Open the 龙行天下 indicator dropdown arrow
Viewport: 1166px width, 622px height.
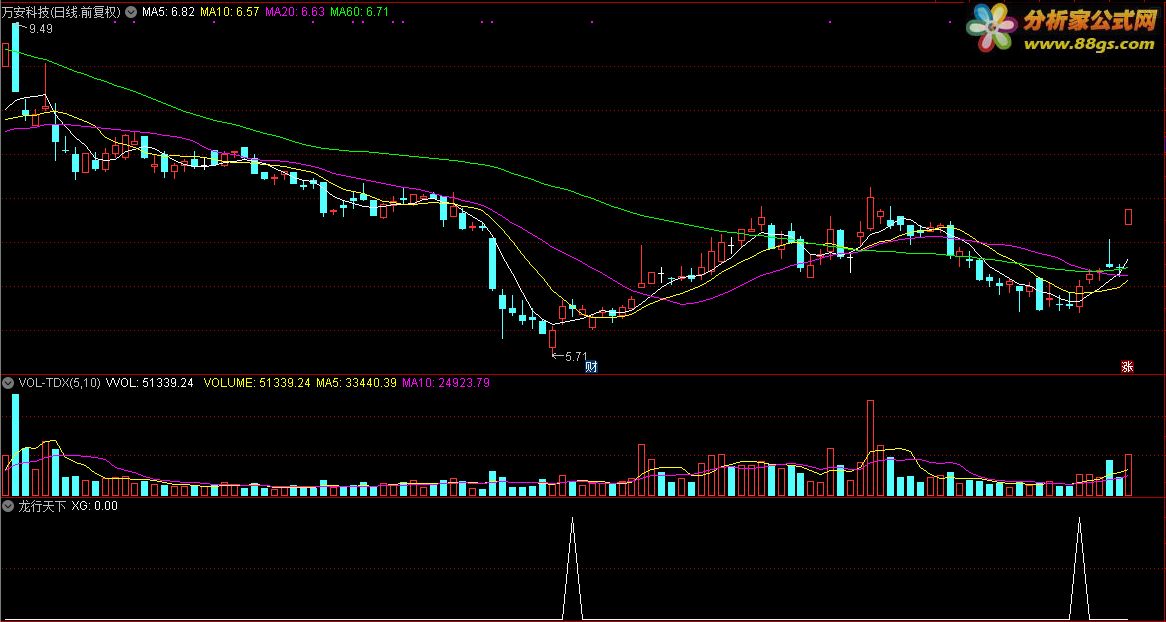point(8,506)
